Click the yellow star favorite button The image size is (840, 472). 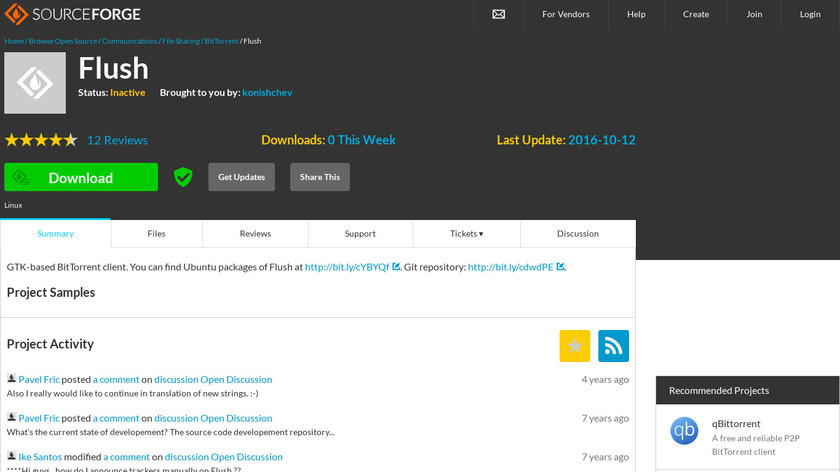(x=574, y=345)
